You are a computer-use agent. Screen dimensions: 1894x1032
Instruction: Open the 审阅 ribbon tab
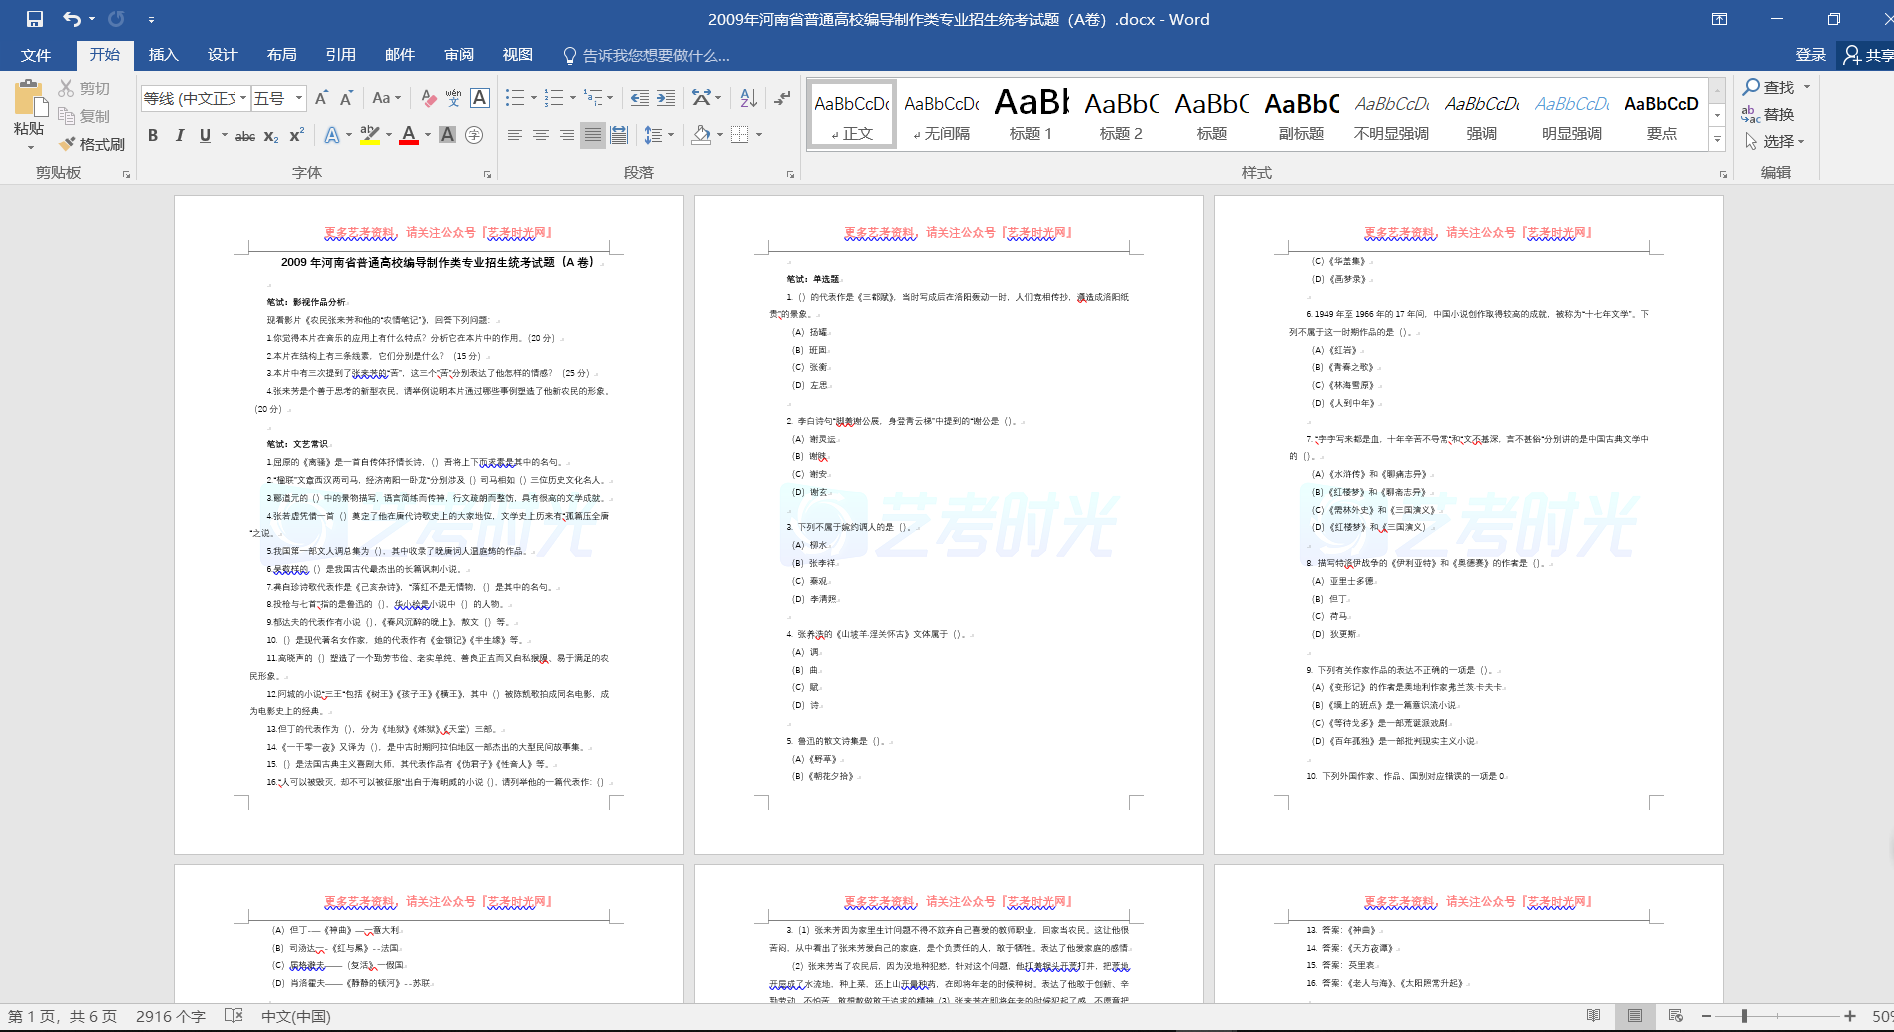coord(459,55)
